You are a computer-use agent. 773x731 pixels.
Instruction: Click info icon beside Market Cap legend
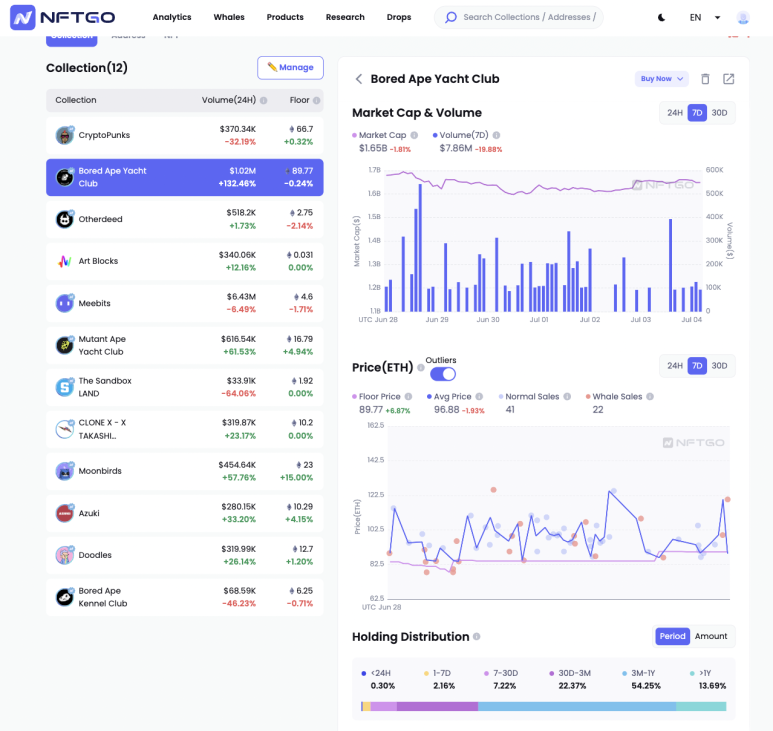click(x=414, y=135)
